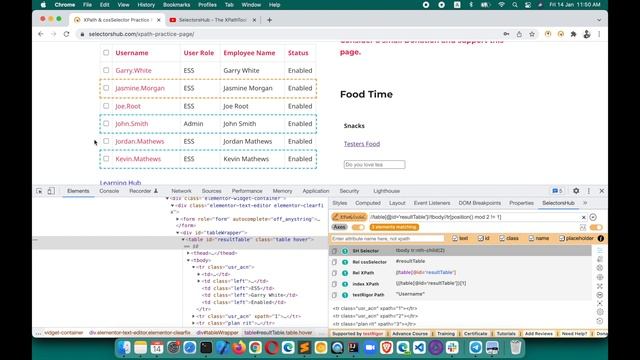Image resolution: width=640 pixels, height=360 pixels.
Task: Expand the tr class="plan rit" node
Action: (193, 323)
